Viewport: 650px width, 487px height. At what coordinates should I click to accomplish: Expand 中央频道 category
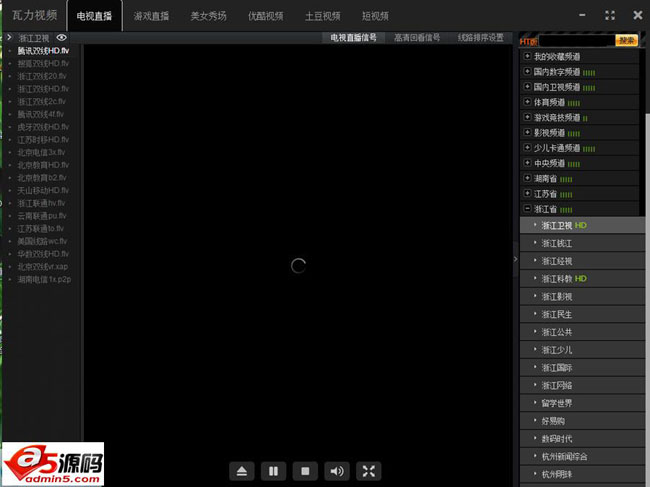[527, 163]
